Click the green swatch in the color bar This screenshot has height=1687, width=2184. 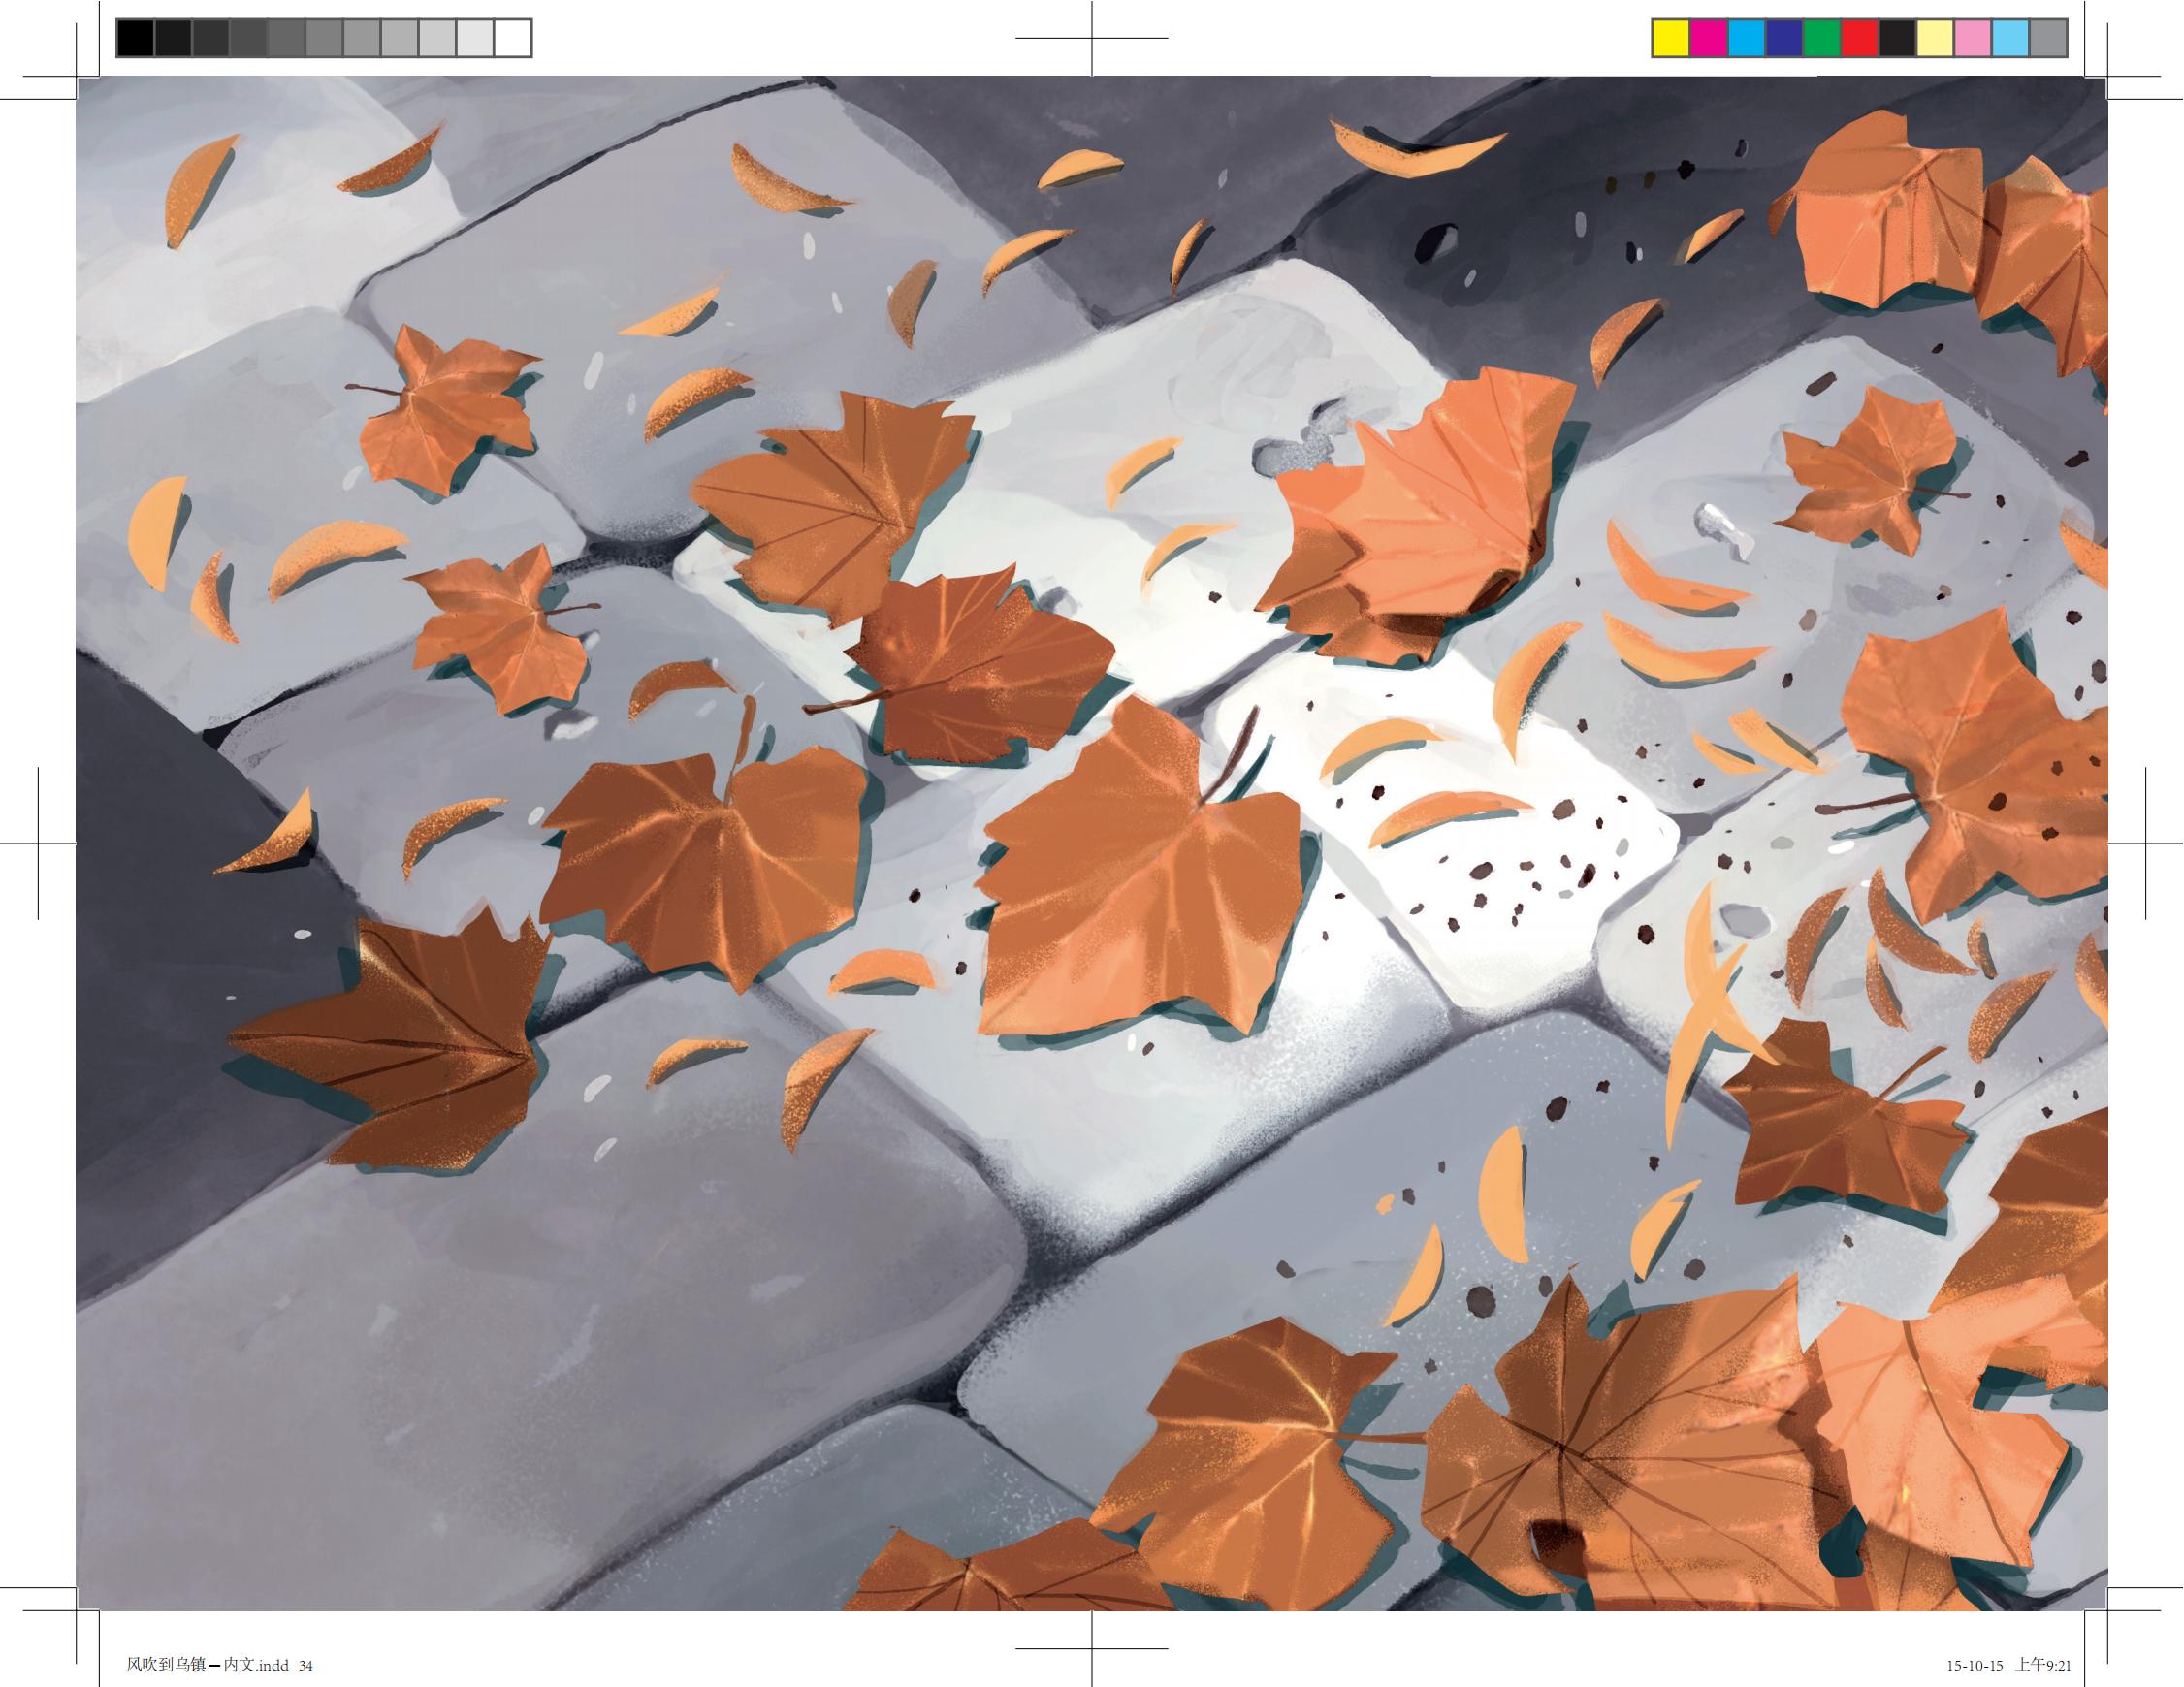1823,38
